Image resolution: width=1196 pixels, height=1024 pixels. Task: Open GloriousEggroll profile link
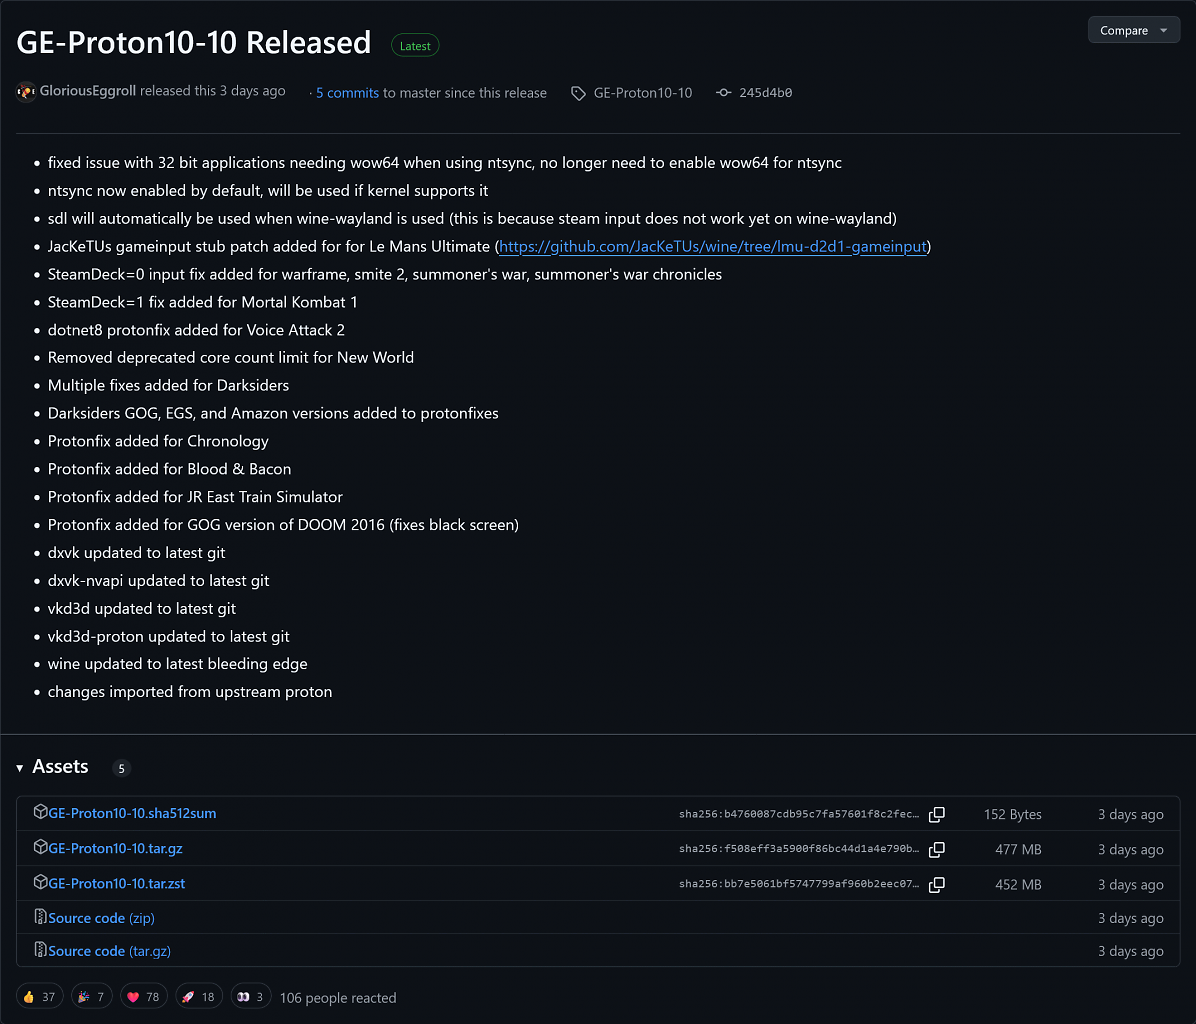pyautogui.click(x=88, y=91)
